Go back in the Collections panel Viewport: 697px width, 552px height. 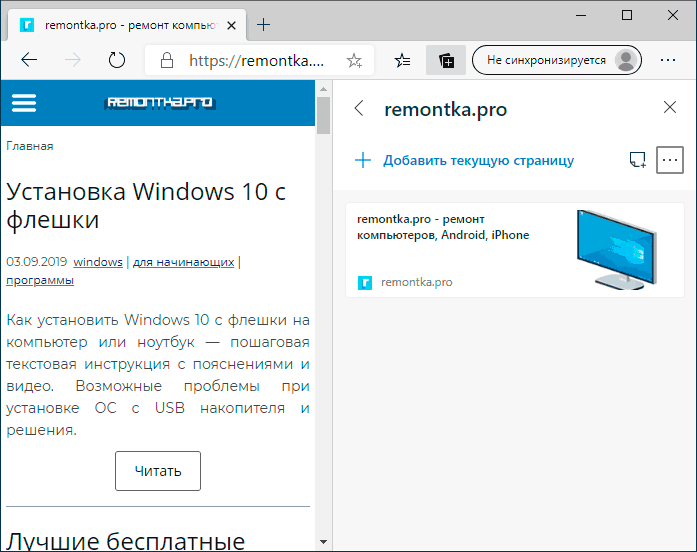coord(360,108)
